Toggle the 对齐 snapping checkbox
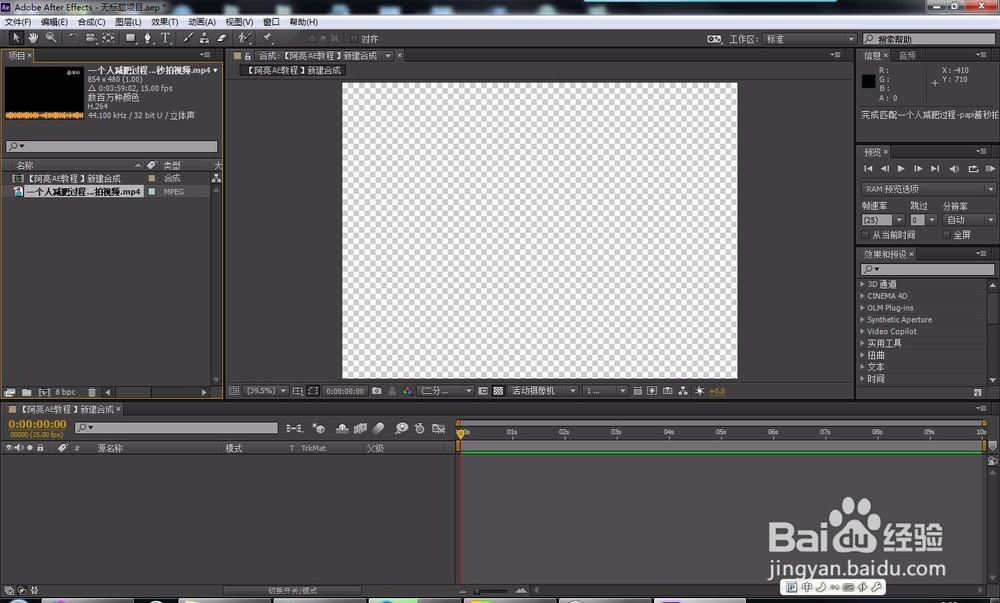The image size is (1000, 603). click(x=354, y=39)
